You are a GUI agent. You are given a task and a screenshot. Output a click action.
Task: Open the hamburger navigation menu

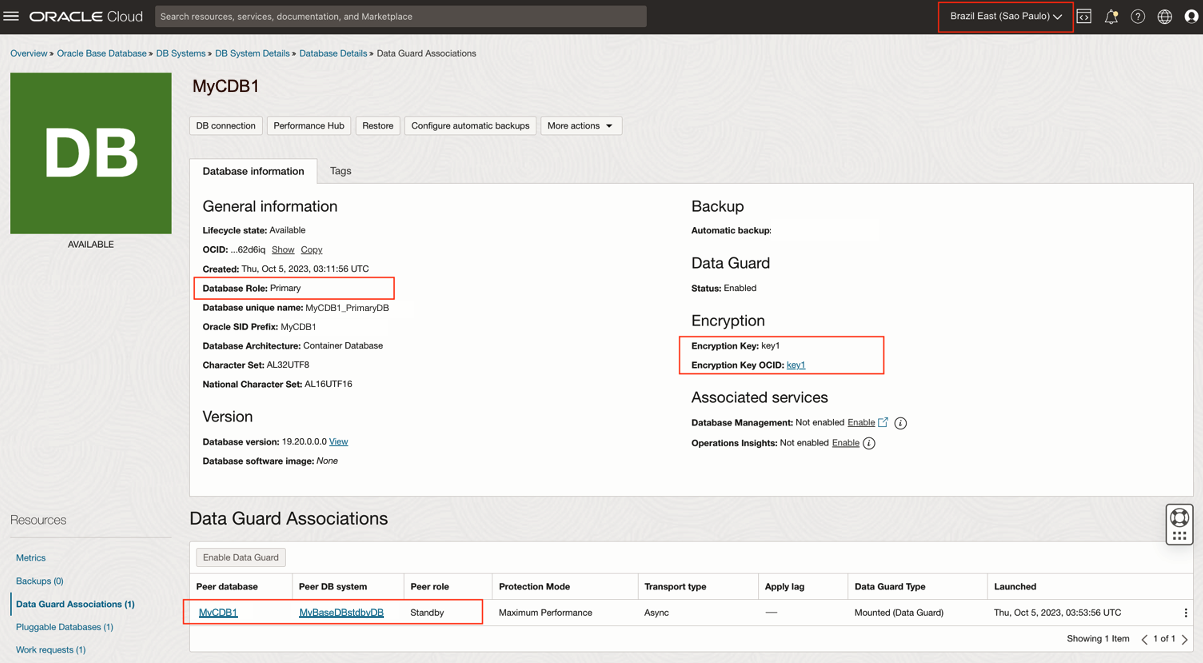(11, 16)
